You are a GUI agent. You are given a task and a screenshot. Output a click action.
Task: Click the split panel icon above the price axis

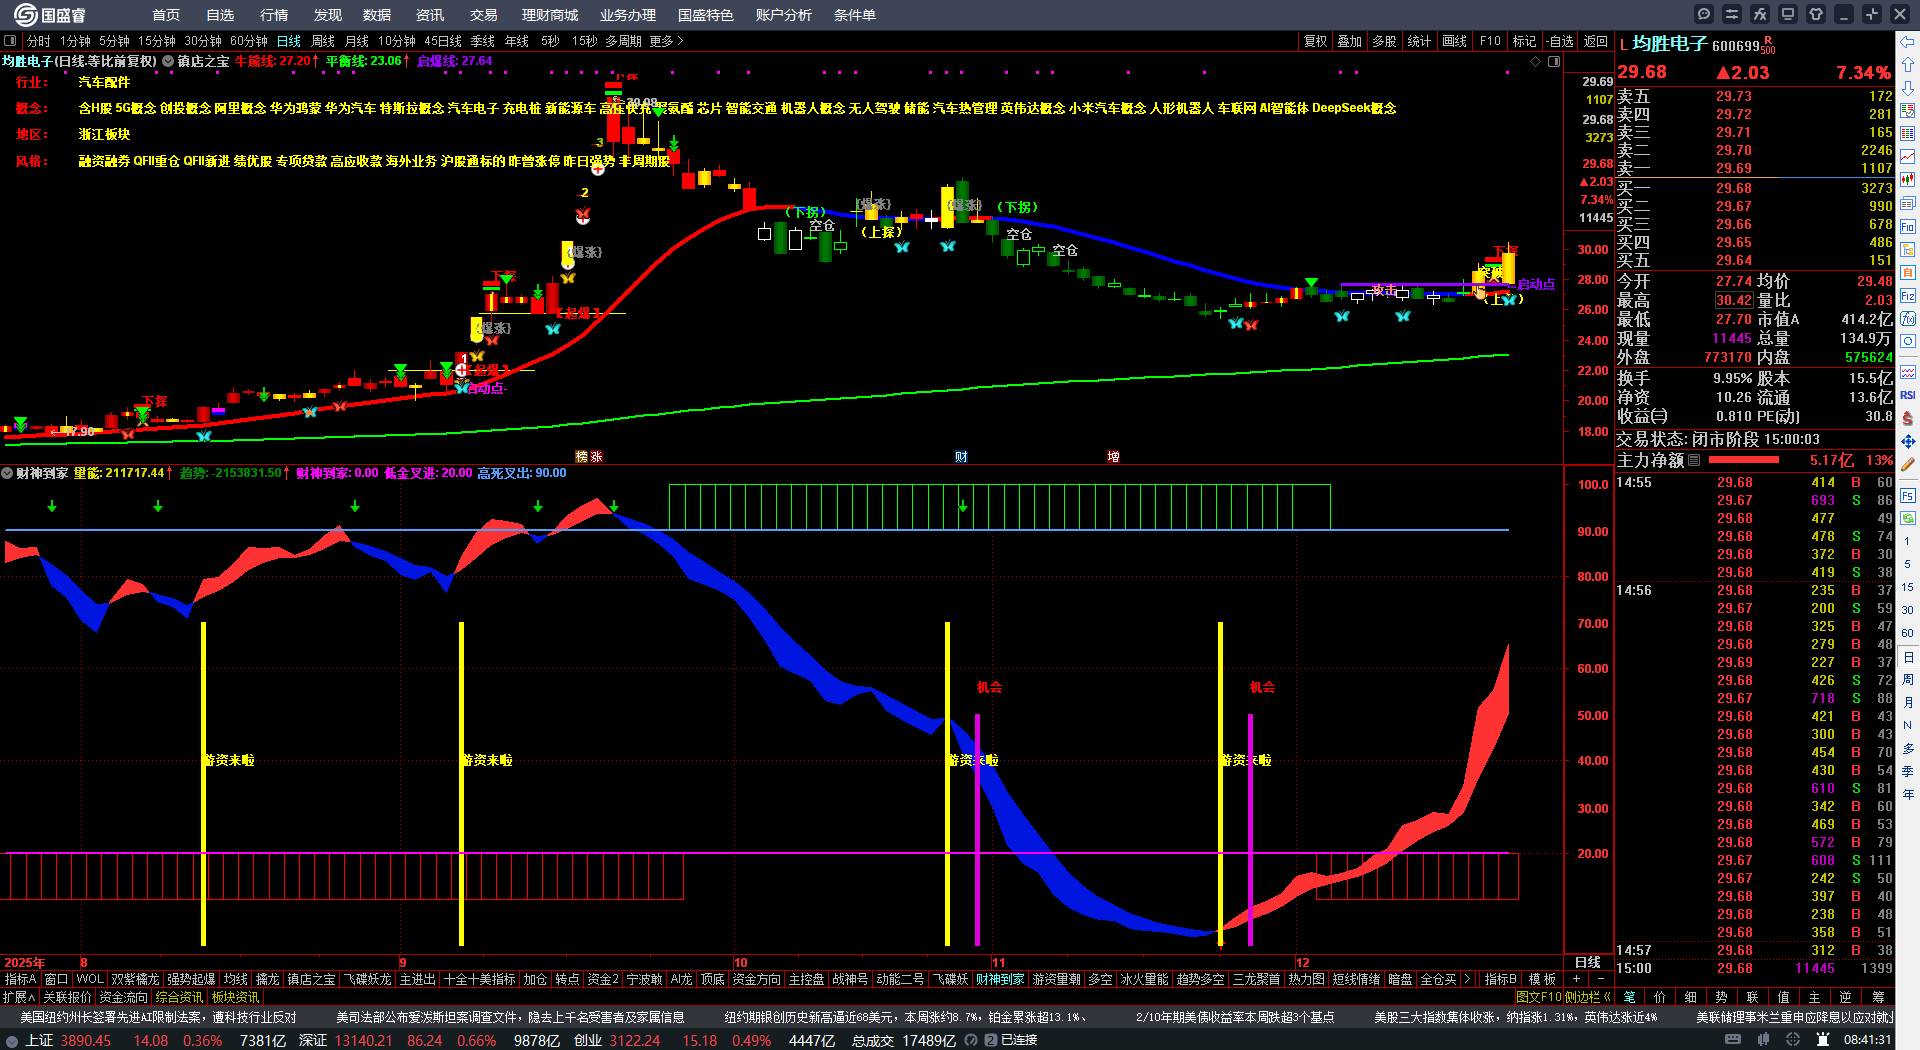[x=1554, y=62]
